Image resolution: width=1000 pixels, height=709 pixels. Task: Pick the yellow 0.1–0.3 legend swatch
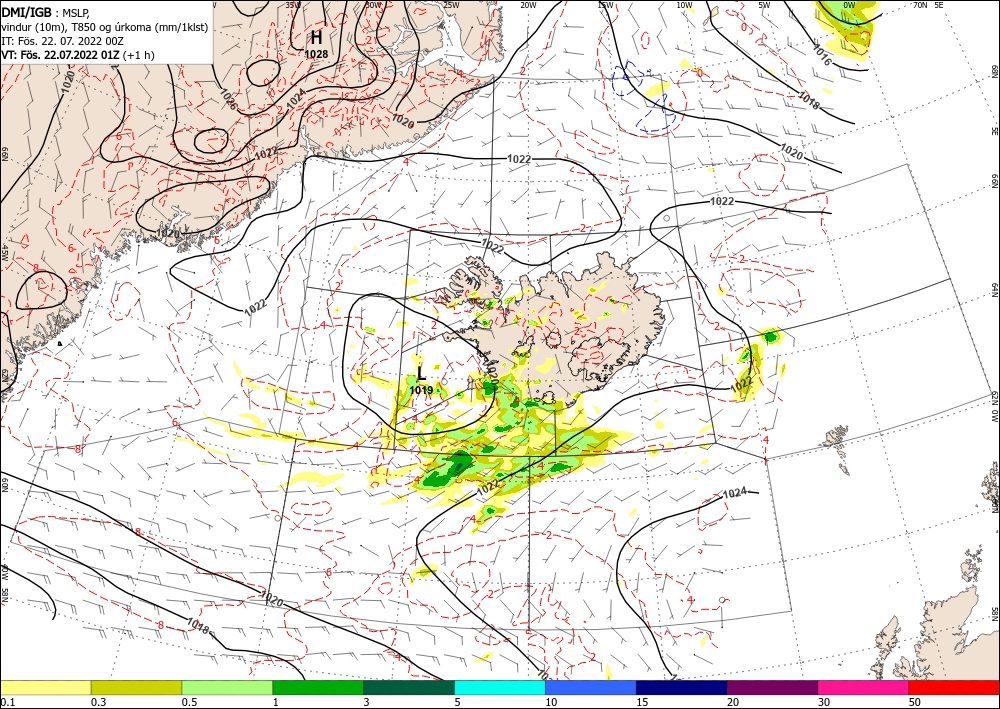click(x=45, y=687)
